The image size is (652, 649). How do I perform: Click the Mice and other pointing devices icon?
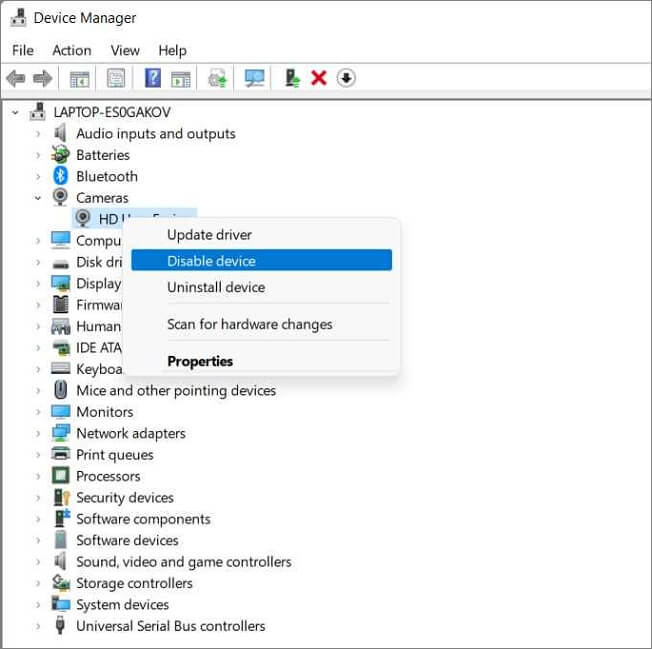tap(61, 390)
